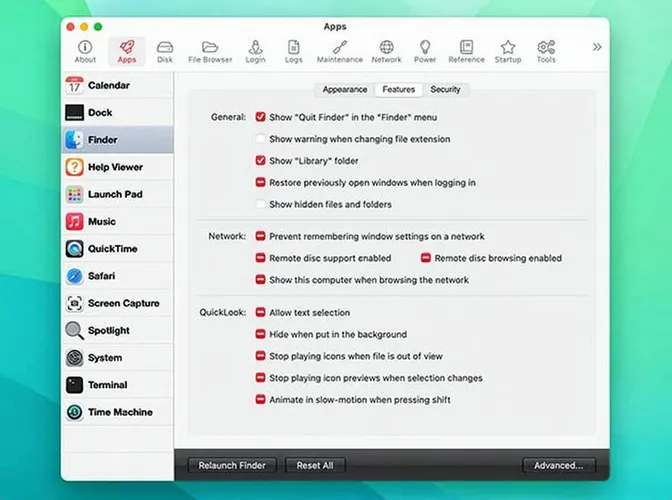Image resolution: width=672 pixels, height=500 pixels.
Task: Select Calendar in the sidebar
Action: coord(118,85)
